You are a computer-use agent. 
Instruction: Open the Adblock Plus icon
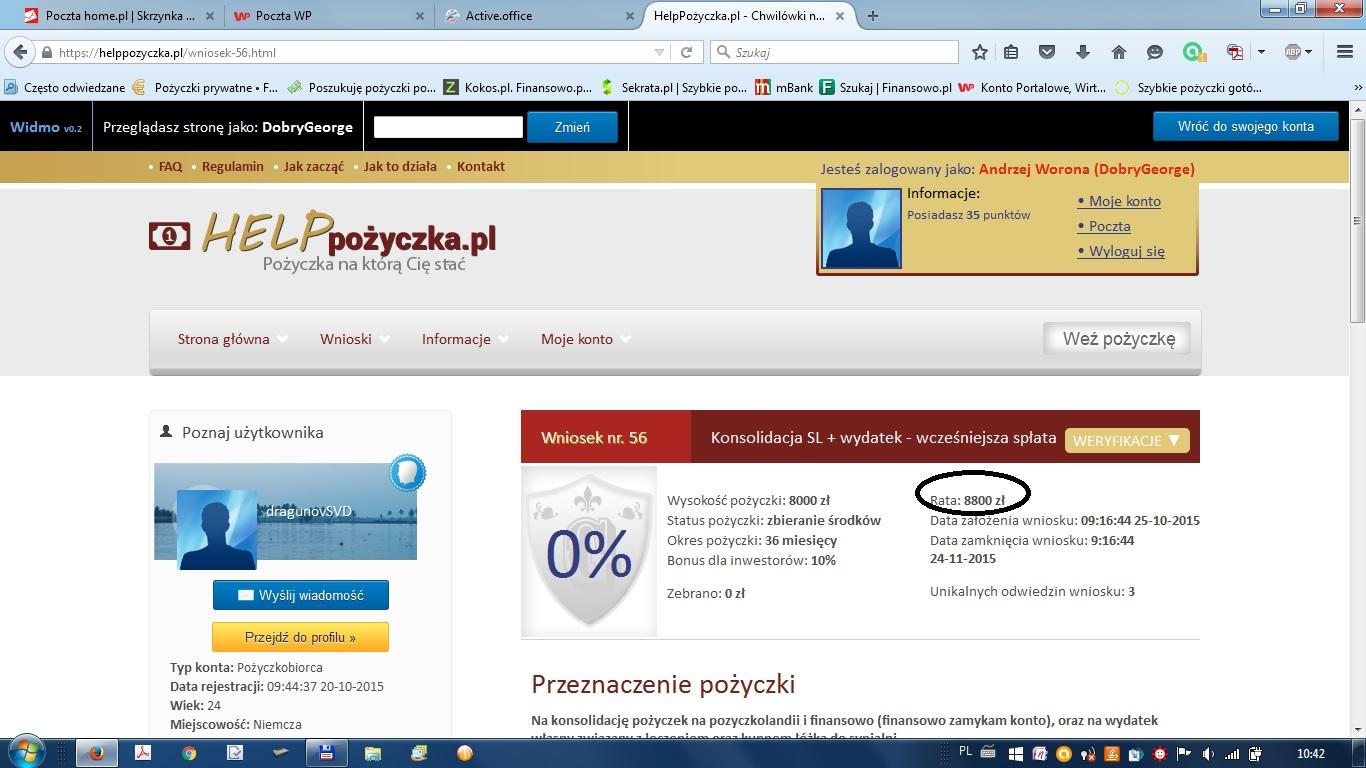tap(1292, 52)
